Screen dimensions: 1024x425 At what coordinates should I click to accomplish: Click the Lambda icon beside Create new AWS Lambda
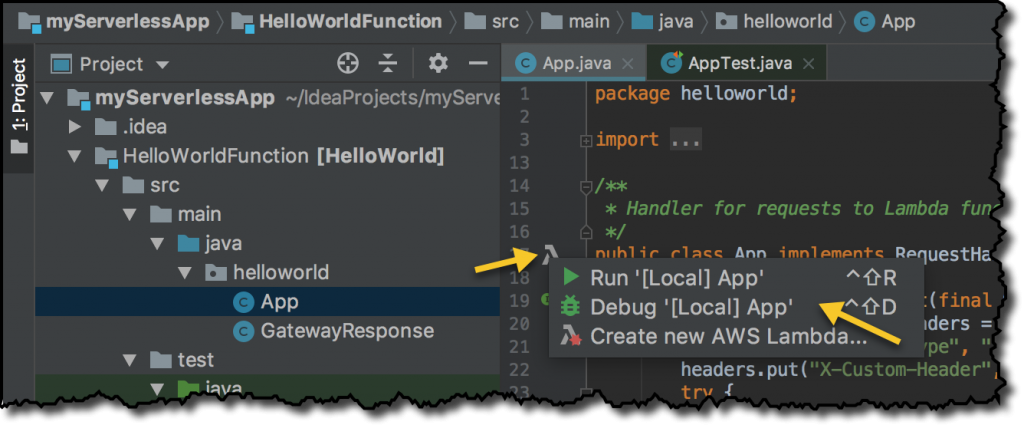pos(570,336)
